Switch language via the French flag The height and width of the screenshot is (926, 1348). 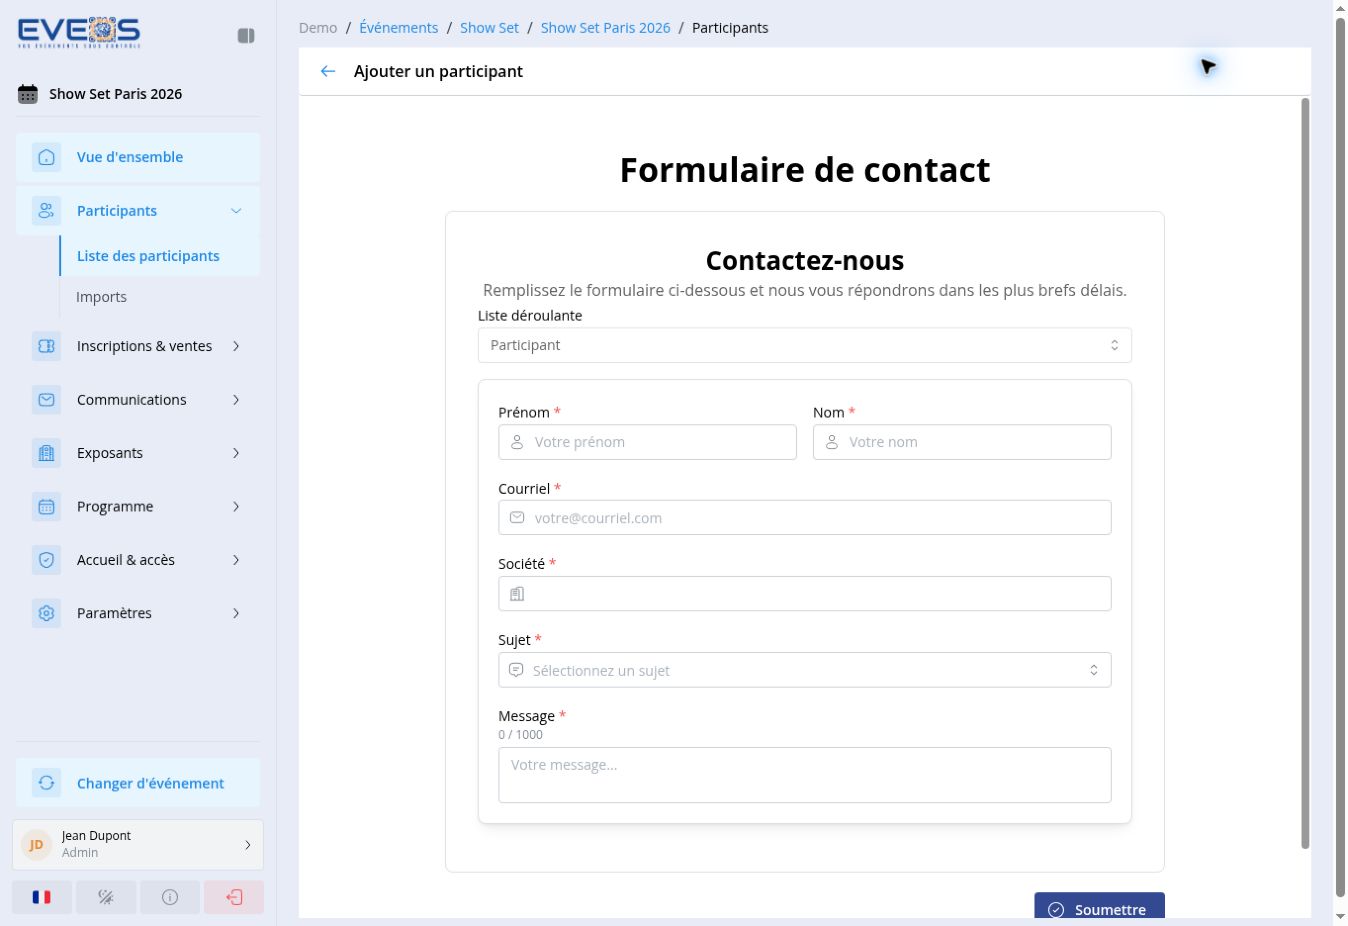click(42, 897)
